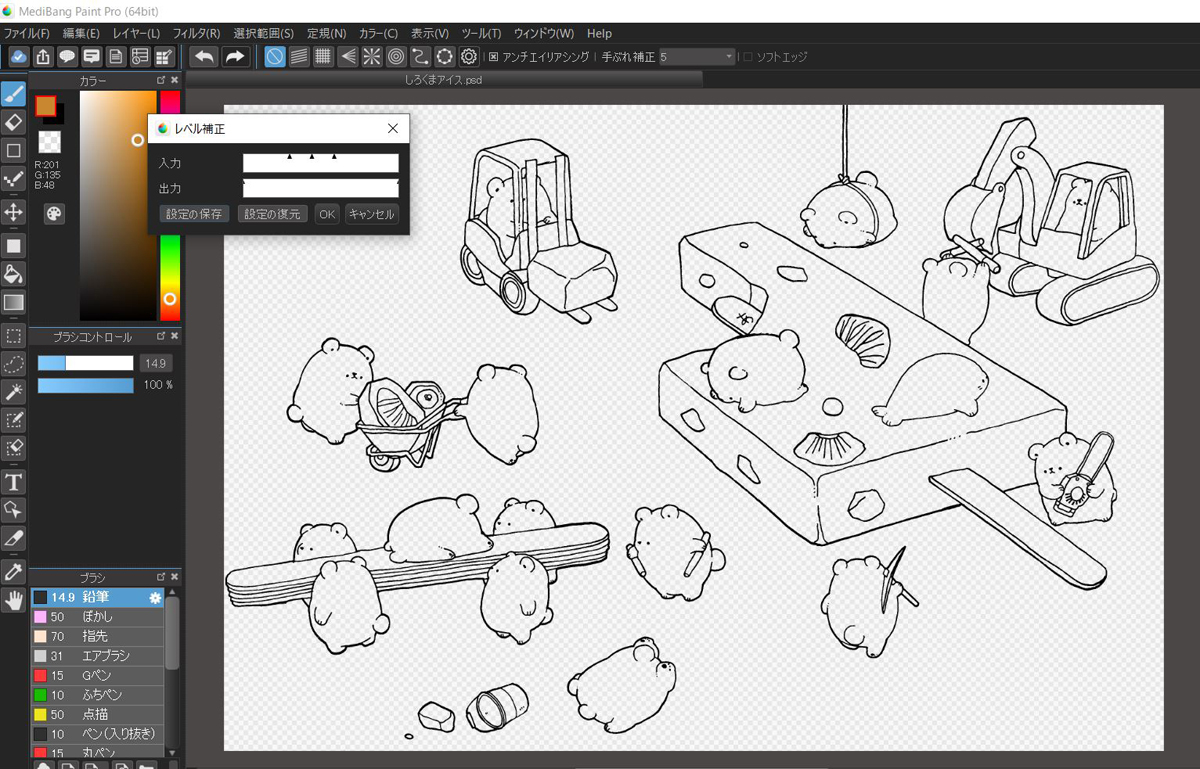Turn off snap guides
The height and width of the screenshot is (769, 1200).
[x=274, y=57]
